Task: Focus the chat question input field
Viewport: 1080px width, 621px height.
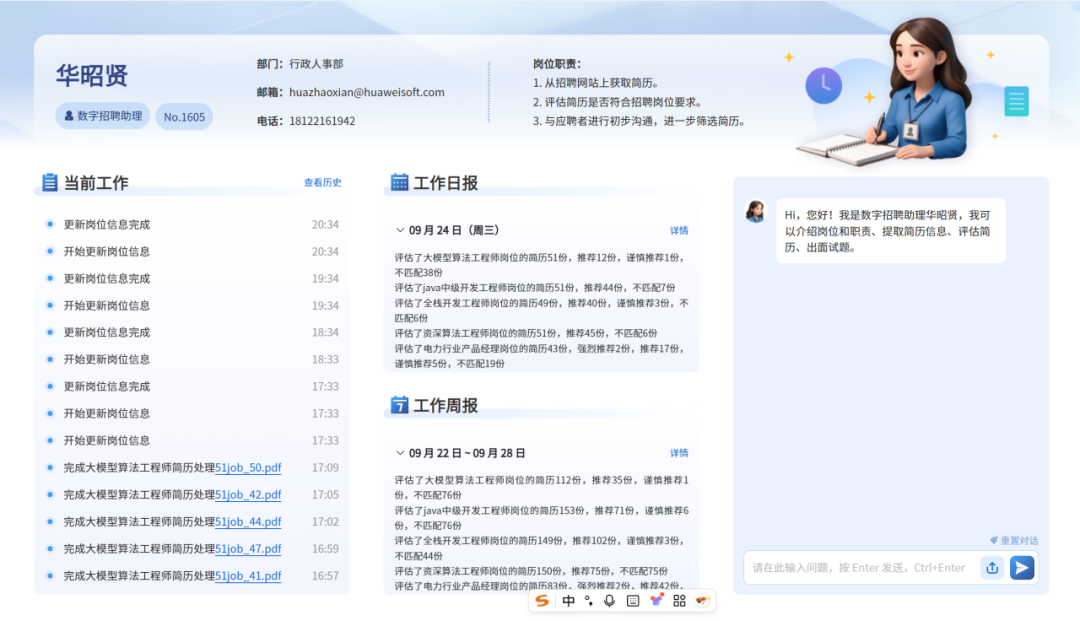Action: pyautogui.click(x=861, y=567)
